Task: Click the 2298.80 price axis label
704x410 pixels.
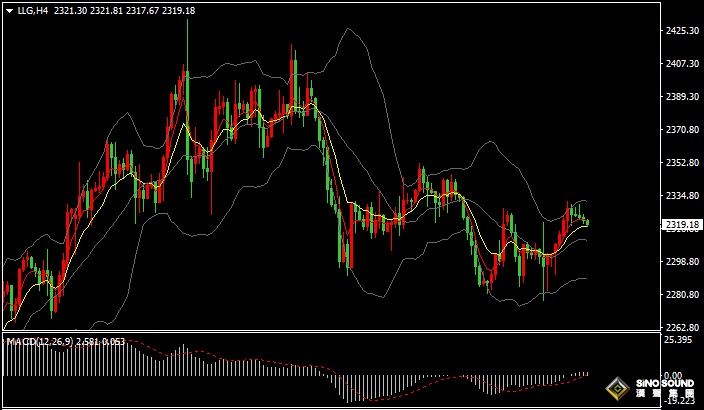Action: tap(682, 262)
